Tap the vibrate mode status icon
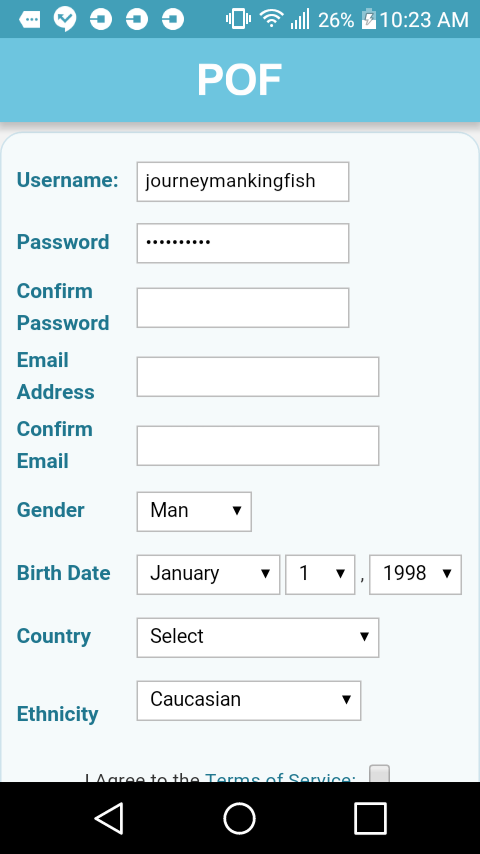This screenshot has height=854, width=480. tap(238, 20)
